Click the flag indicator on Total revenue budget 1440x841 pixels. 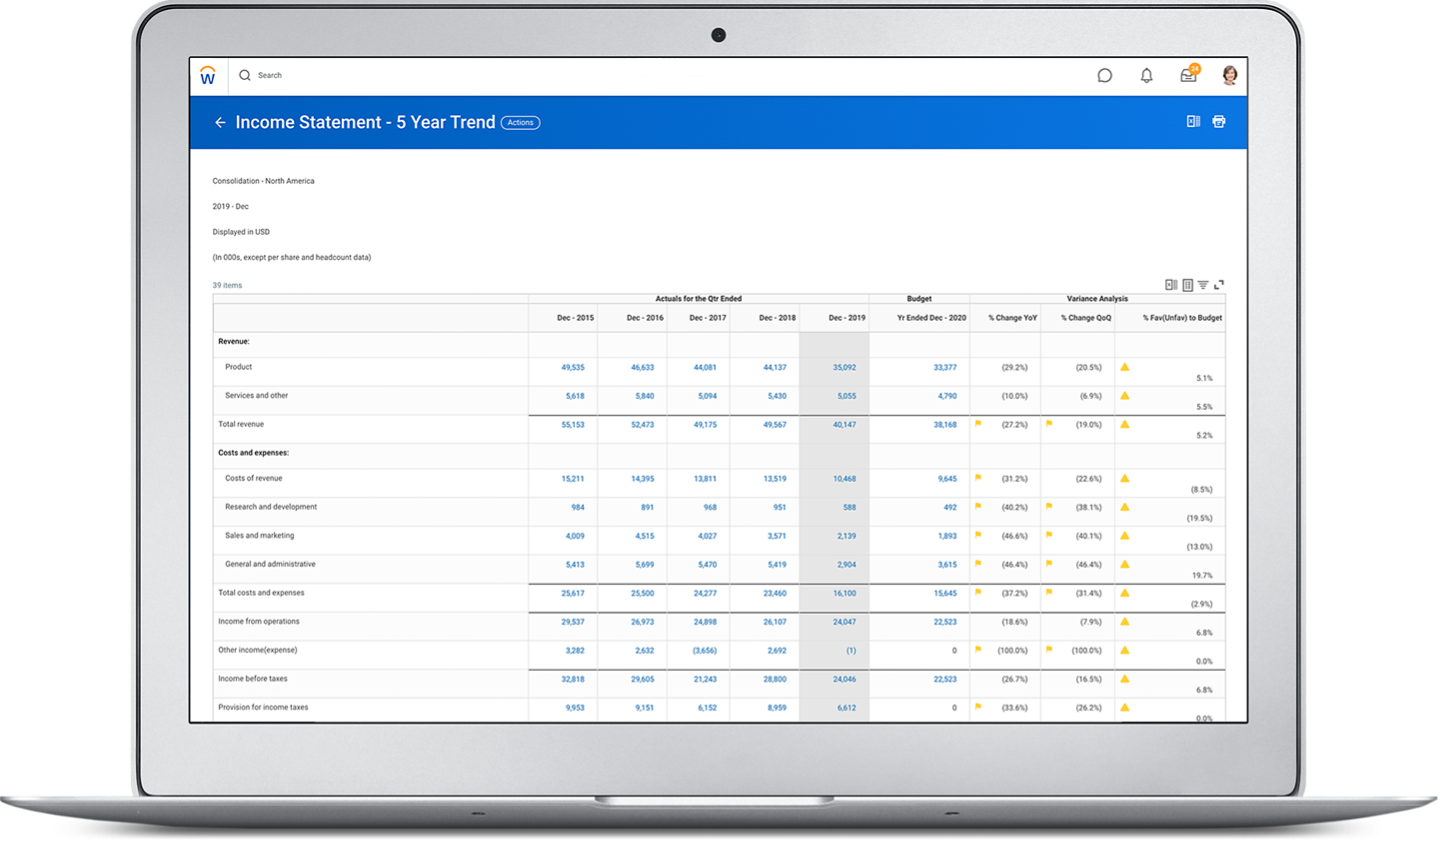pos(977,424)
